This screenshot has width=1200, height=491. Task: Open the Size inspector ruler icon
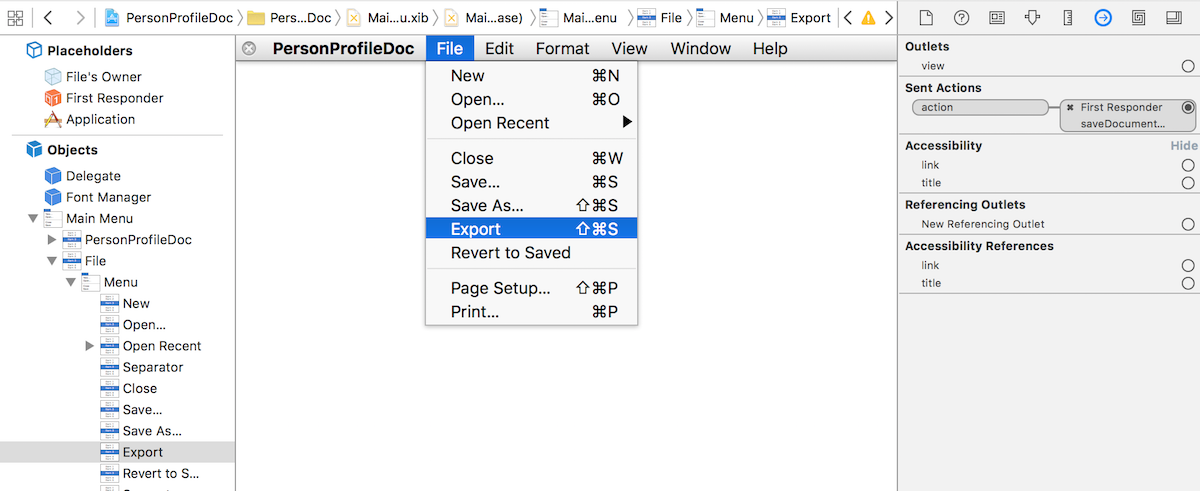pyautogui.click(x=1067, y=17)
